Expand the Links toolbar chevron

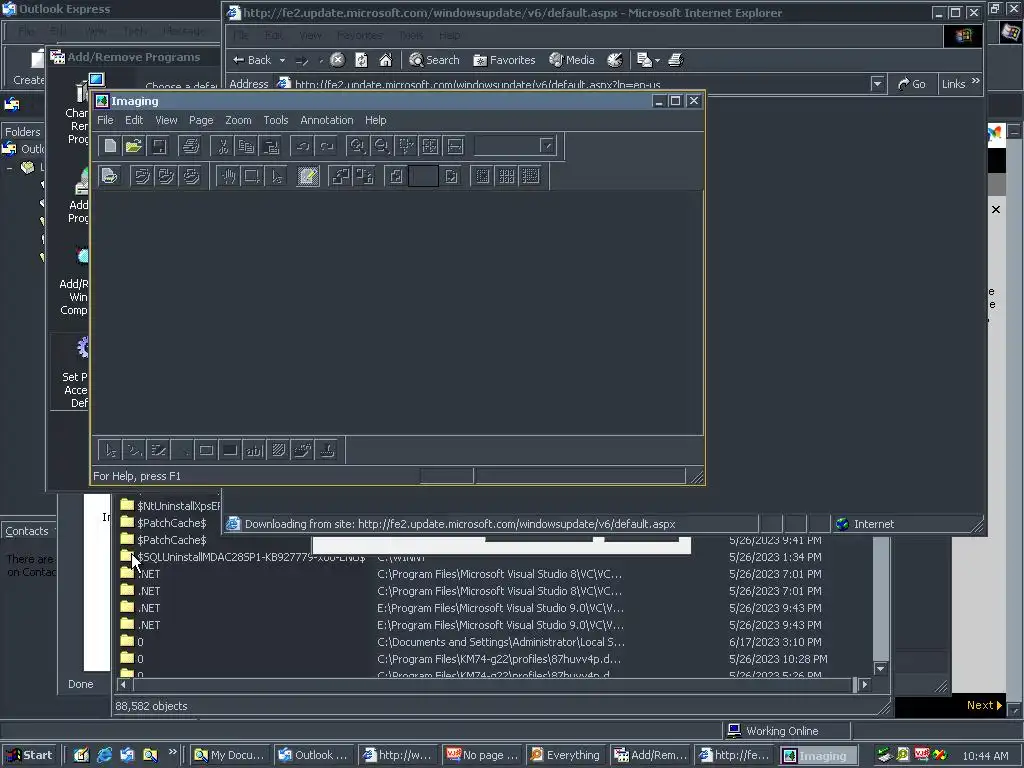pos(976,81)
